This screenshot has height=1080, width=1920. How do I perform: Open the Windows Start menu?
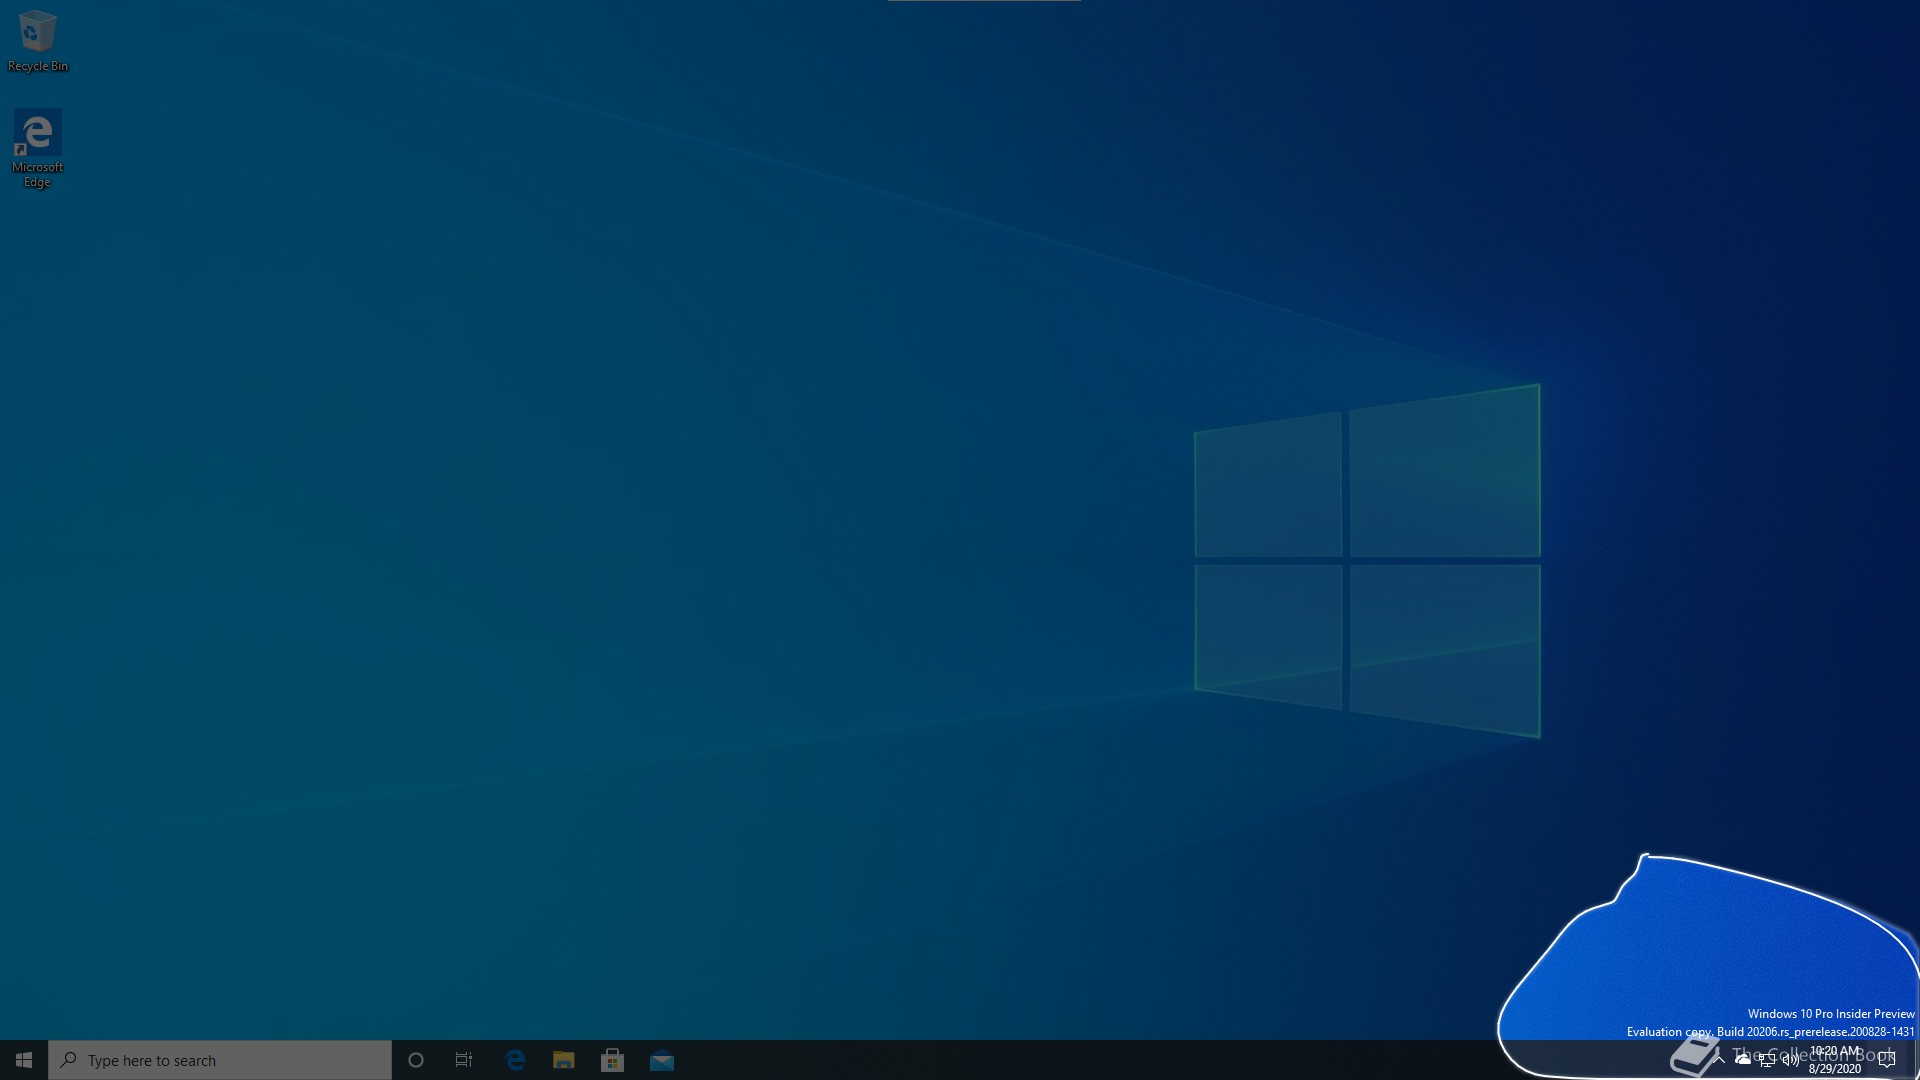24,1060
